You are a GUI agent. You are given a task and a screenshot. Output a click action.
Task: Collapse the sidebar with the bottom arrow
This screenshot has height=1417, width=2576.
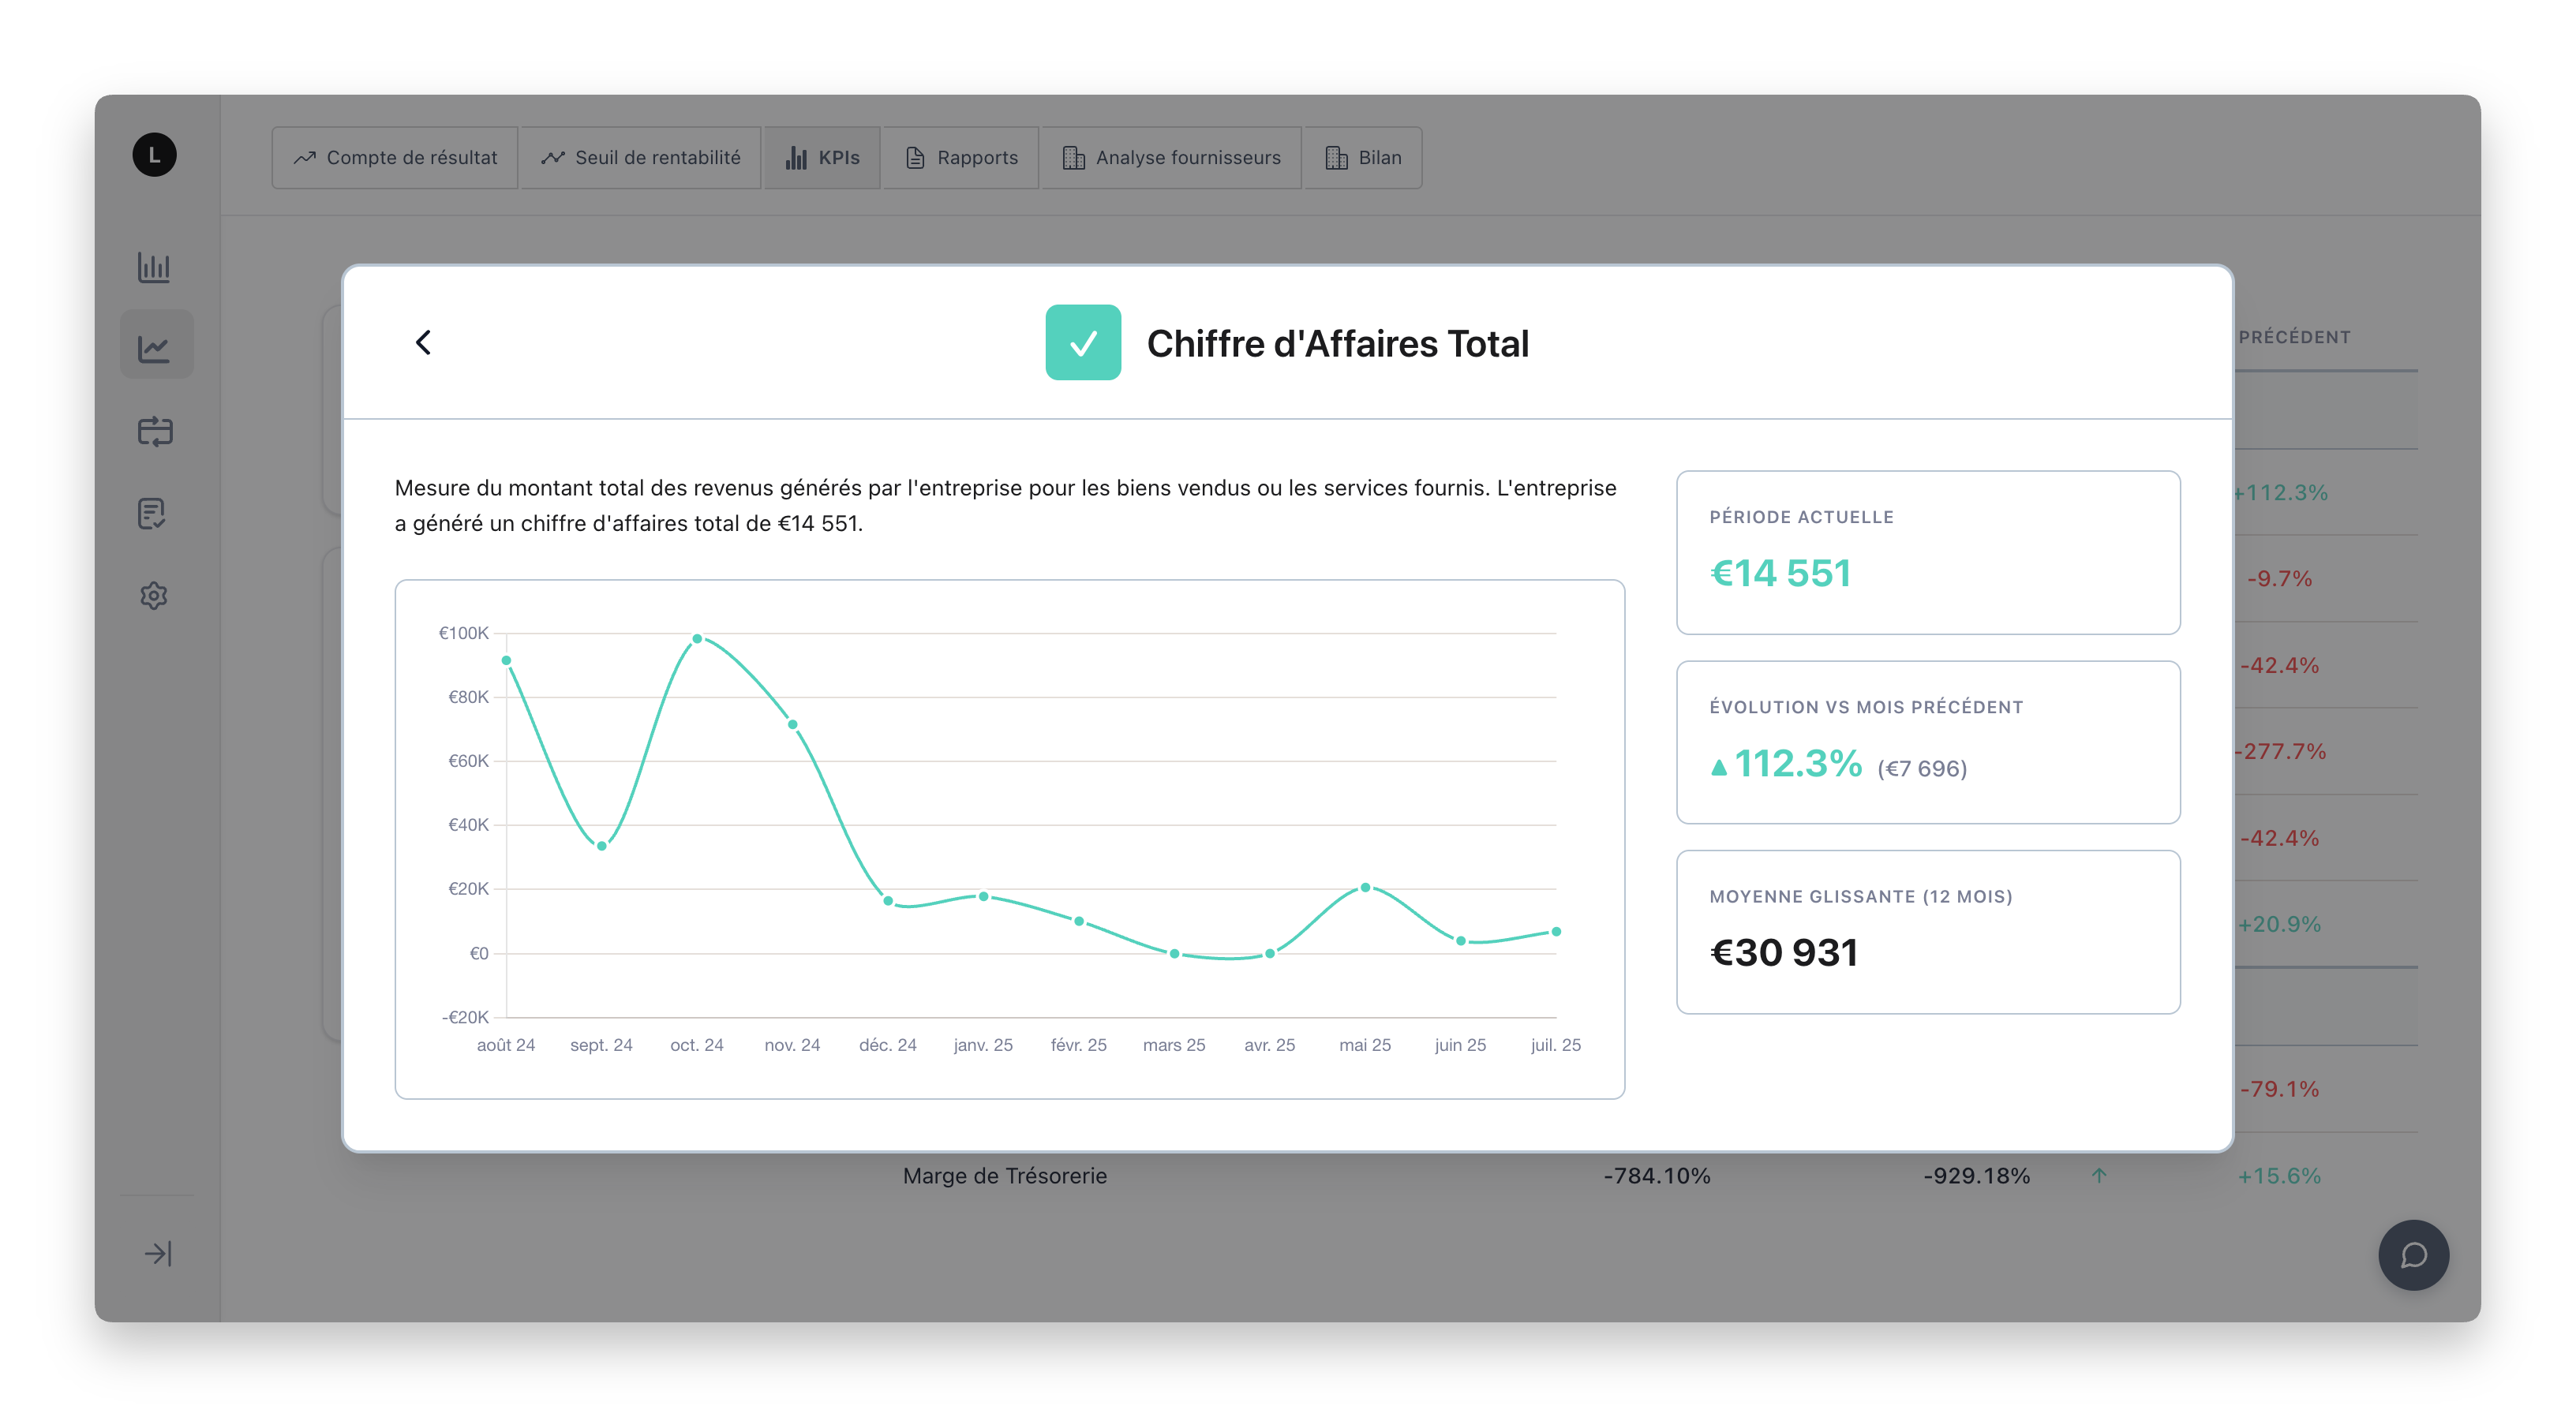tap(157, 1253)
